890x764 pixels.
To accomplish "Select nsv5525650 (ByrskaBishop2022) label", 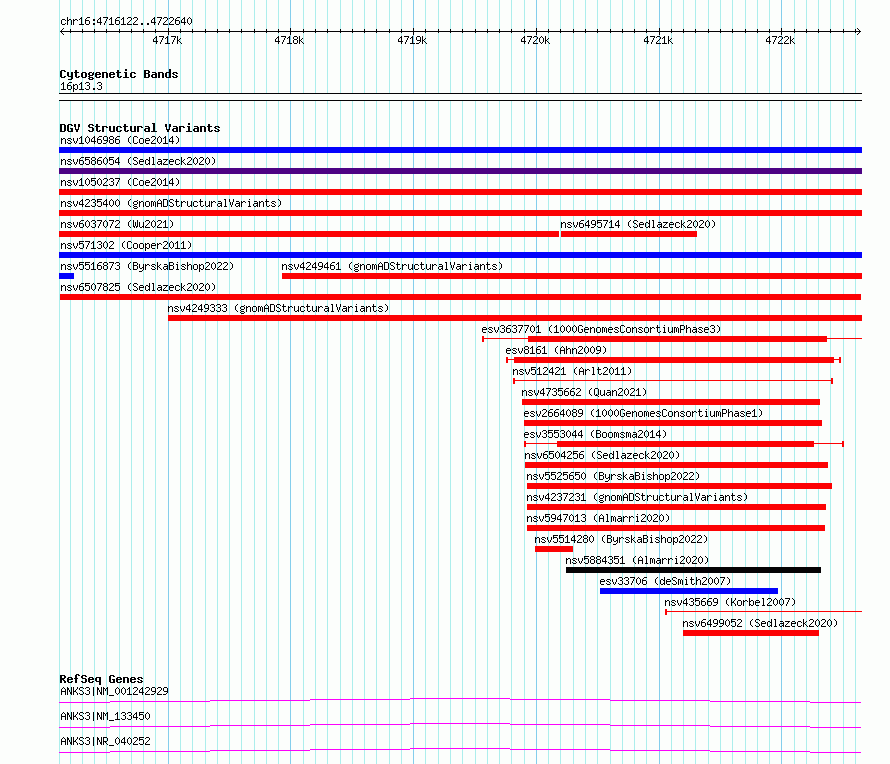I will [613, 476].
